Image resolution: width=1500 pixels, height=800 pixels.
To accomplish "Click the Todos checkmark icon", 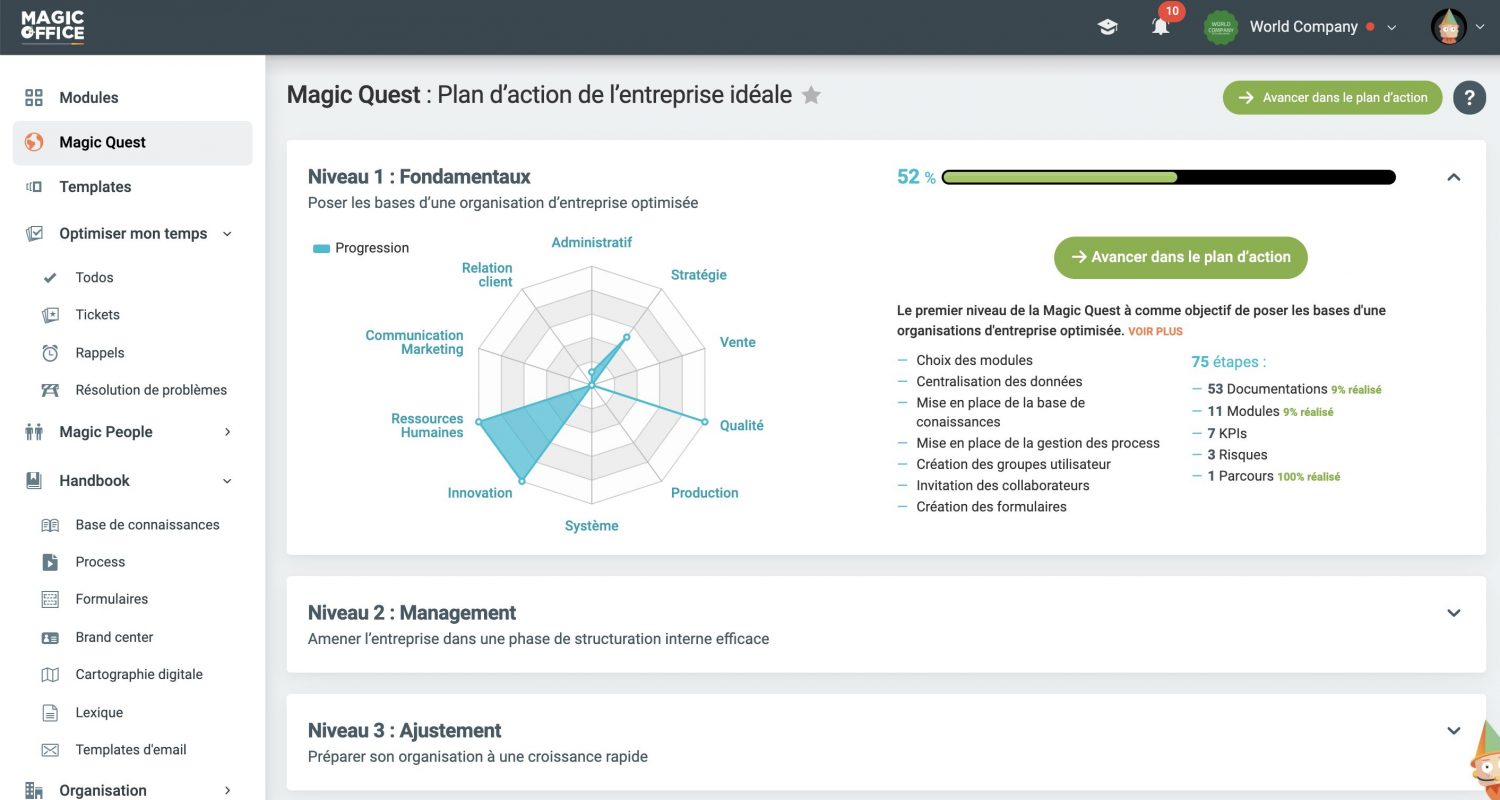I will point(50,277).
